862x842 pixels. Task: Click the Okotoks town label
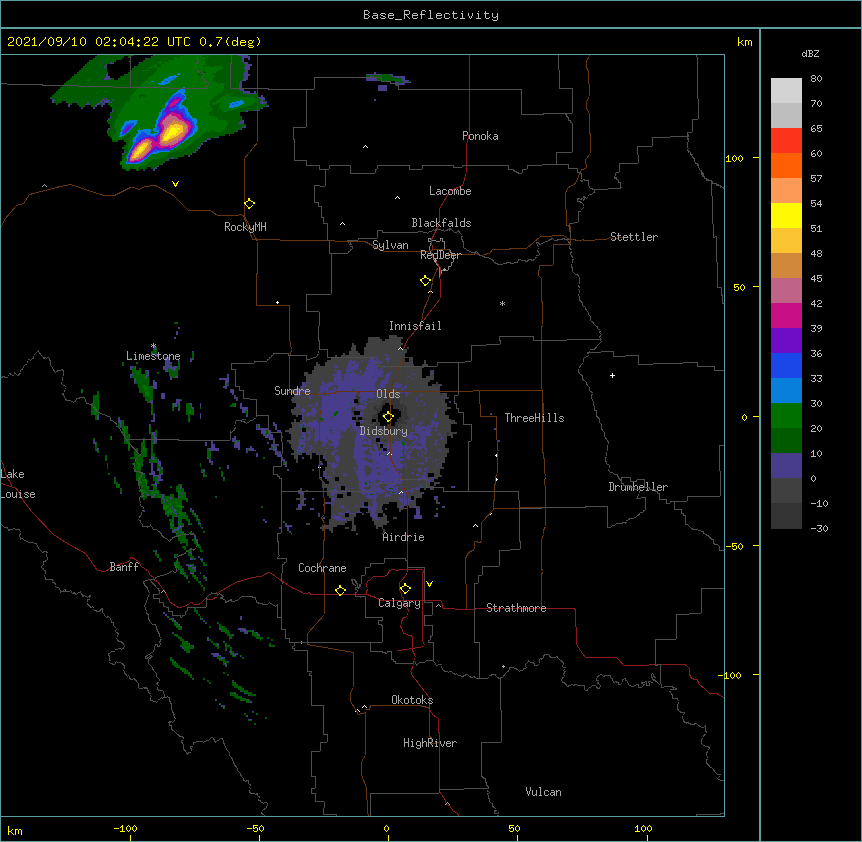click(x=412, y=700)
